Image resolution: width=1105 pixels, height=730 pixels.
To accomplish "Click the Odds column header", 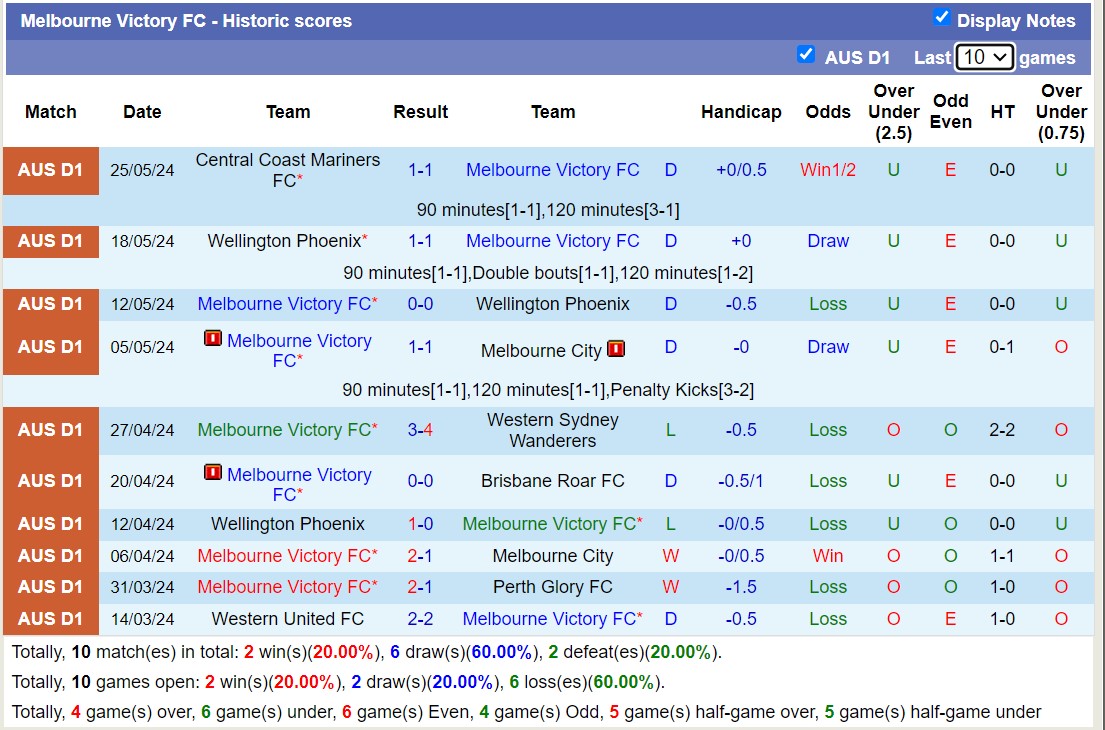I will (x=827, y=112).
